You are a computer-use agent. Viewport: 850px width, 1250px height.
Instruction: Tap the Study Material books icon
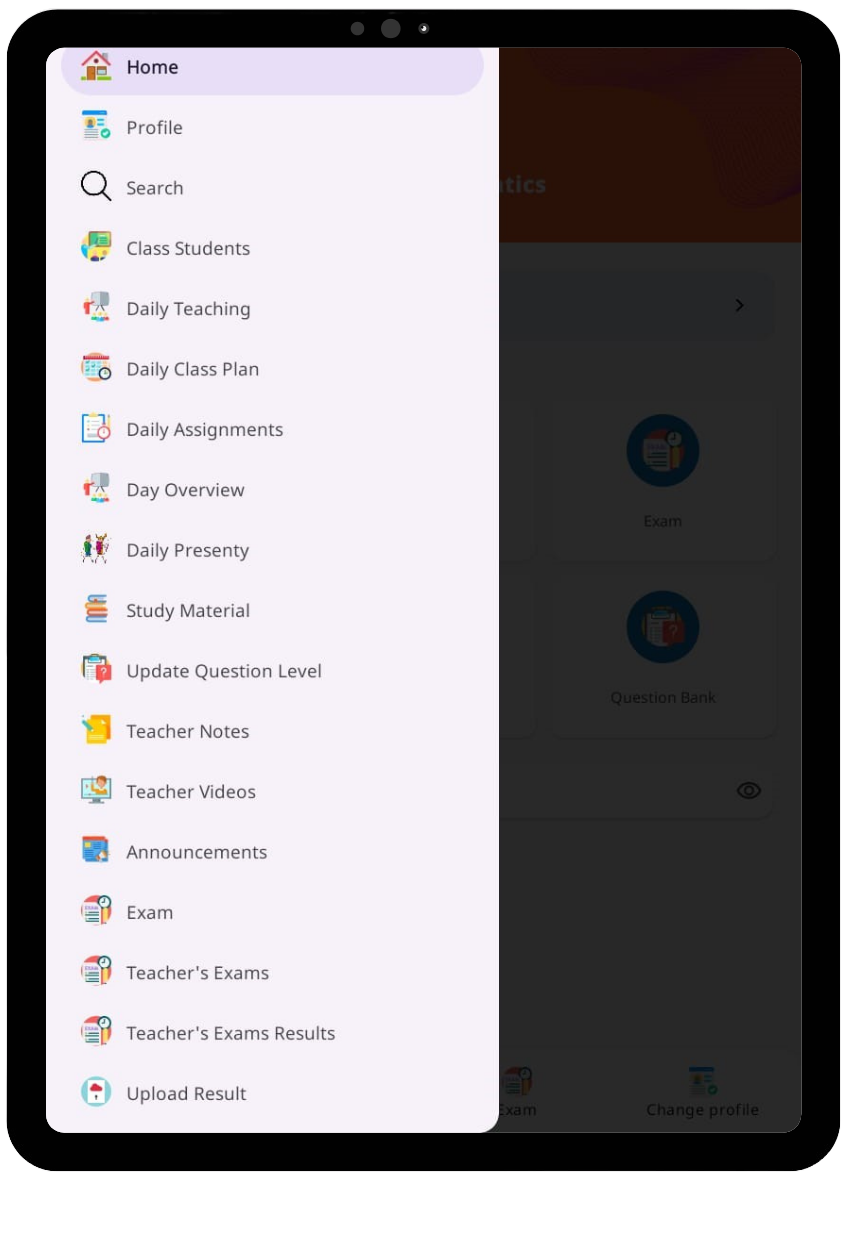click(96, 609)
